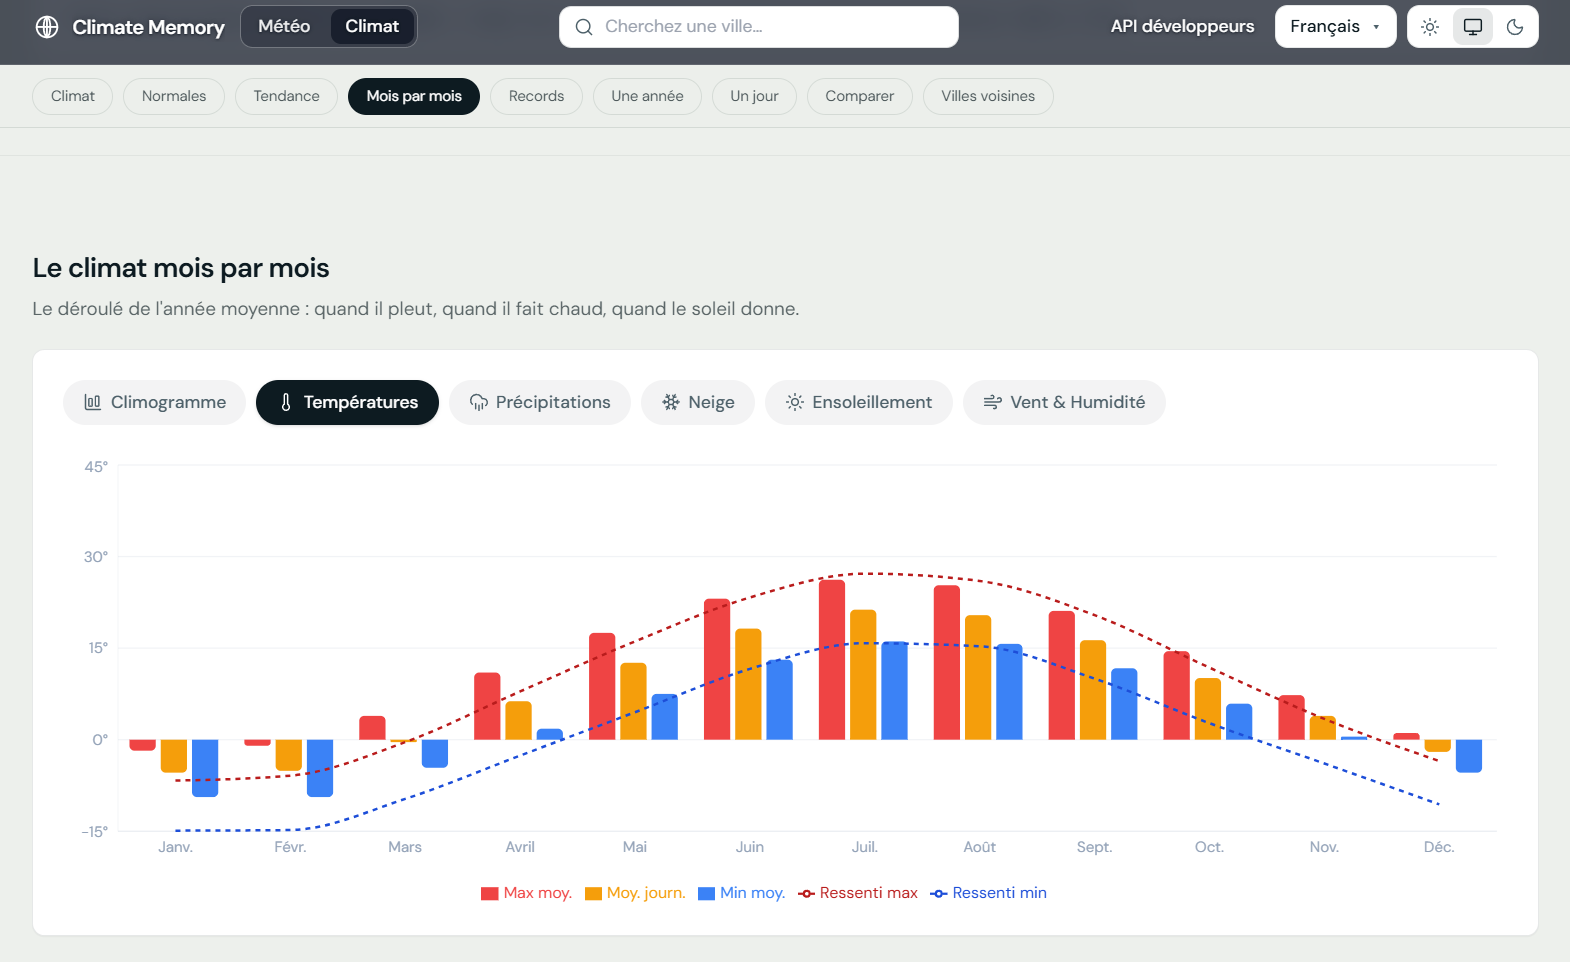Switch to the Une année tab
The image size is (1570, 962).
pos(647,96)
